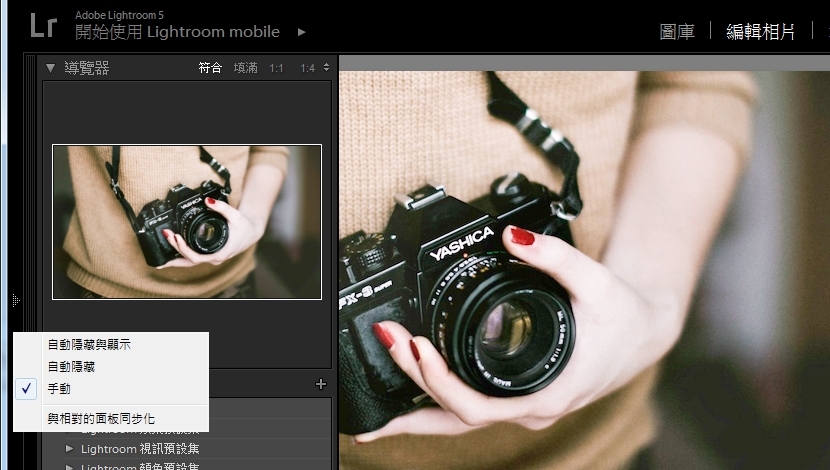Set navigator zoom to 1:1
The width and height of the screenshot is (830, 470).
click(x=276, y=68)
